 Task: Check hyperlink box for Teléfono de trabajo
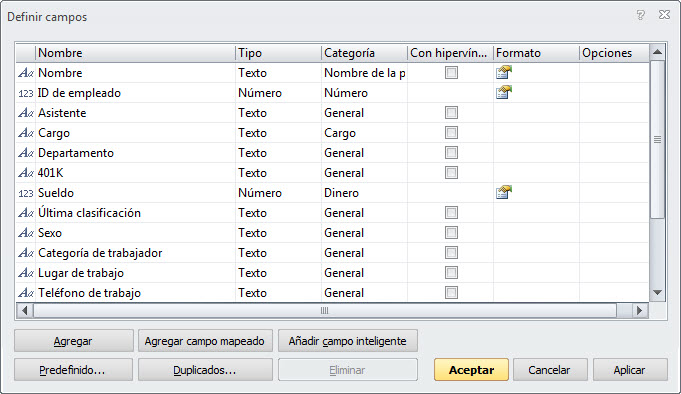pos(451,292)
